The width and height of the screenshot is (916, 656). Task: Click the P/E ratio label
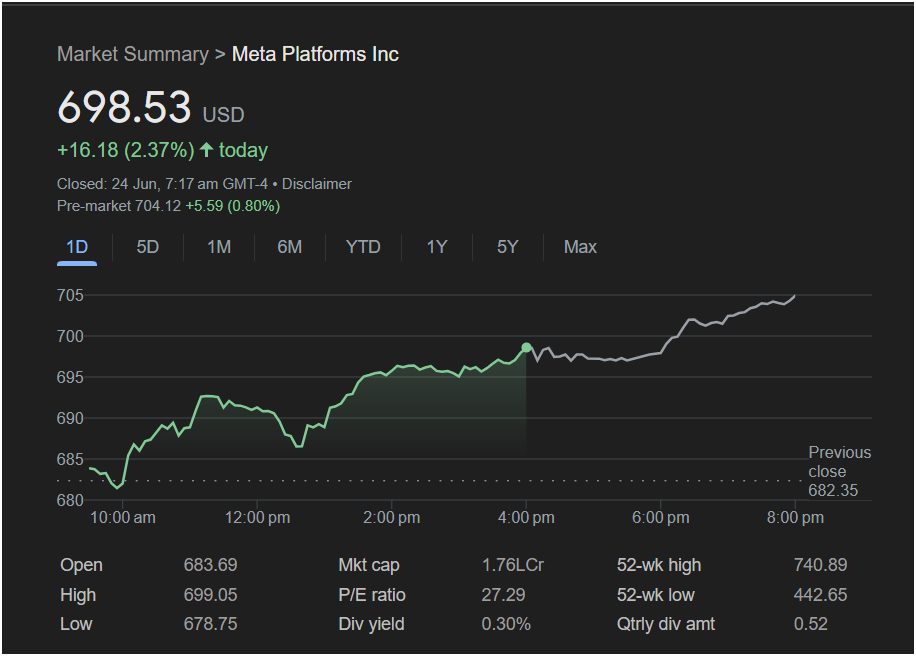[x=372, y=595]
